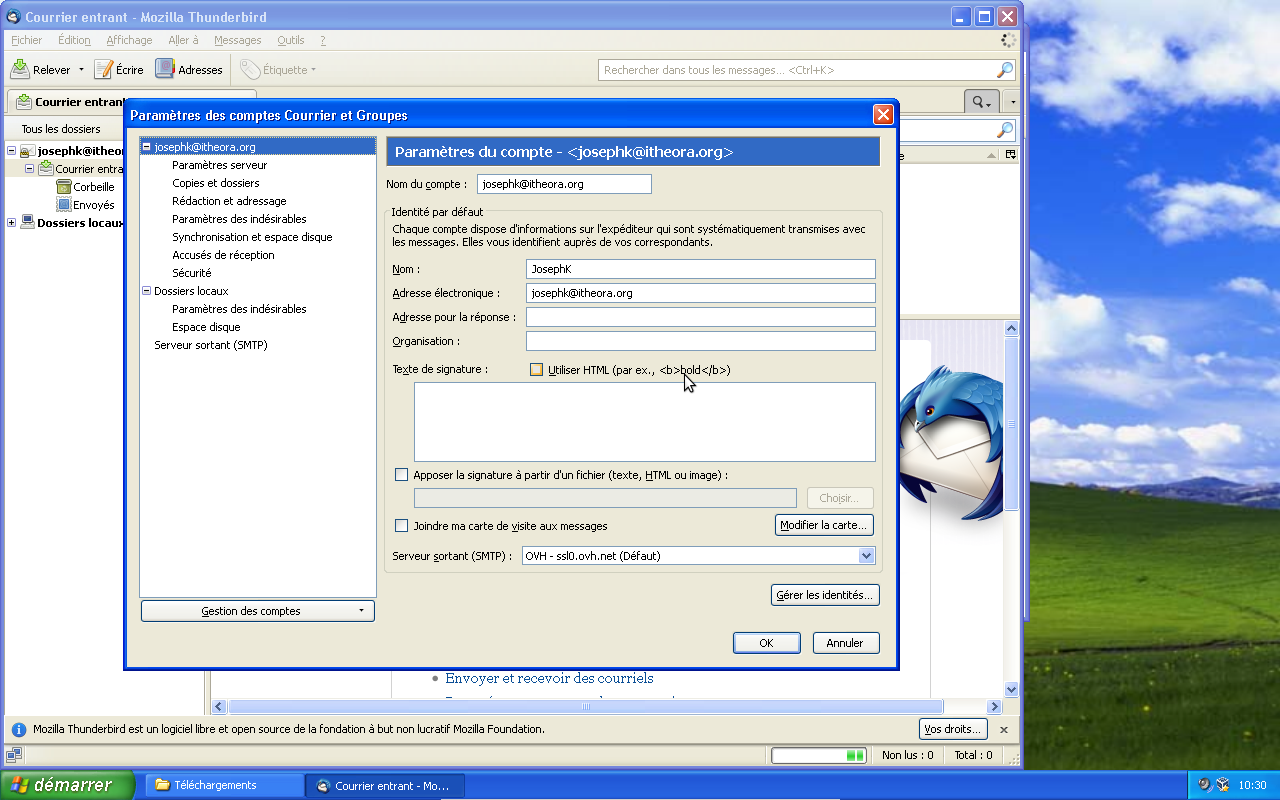Expand Dossiers locaux in the main folder pane
1280x800 pixels.
pos(12,223)
